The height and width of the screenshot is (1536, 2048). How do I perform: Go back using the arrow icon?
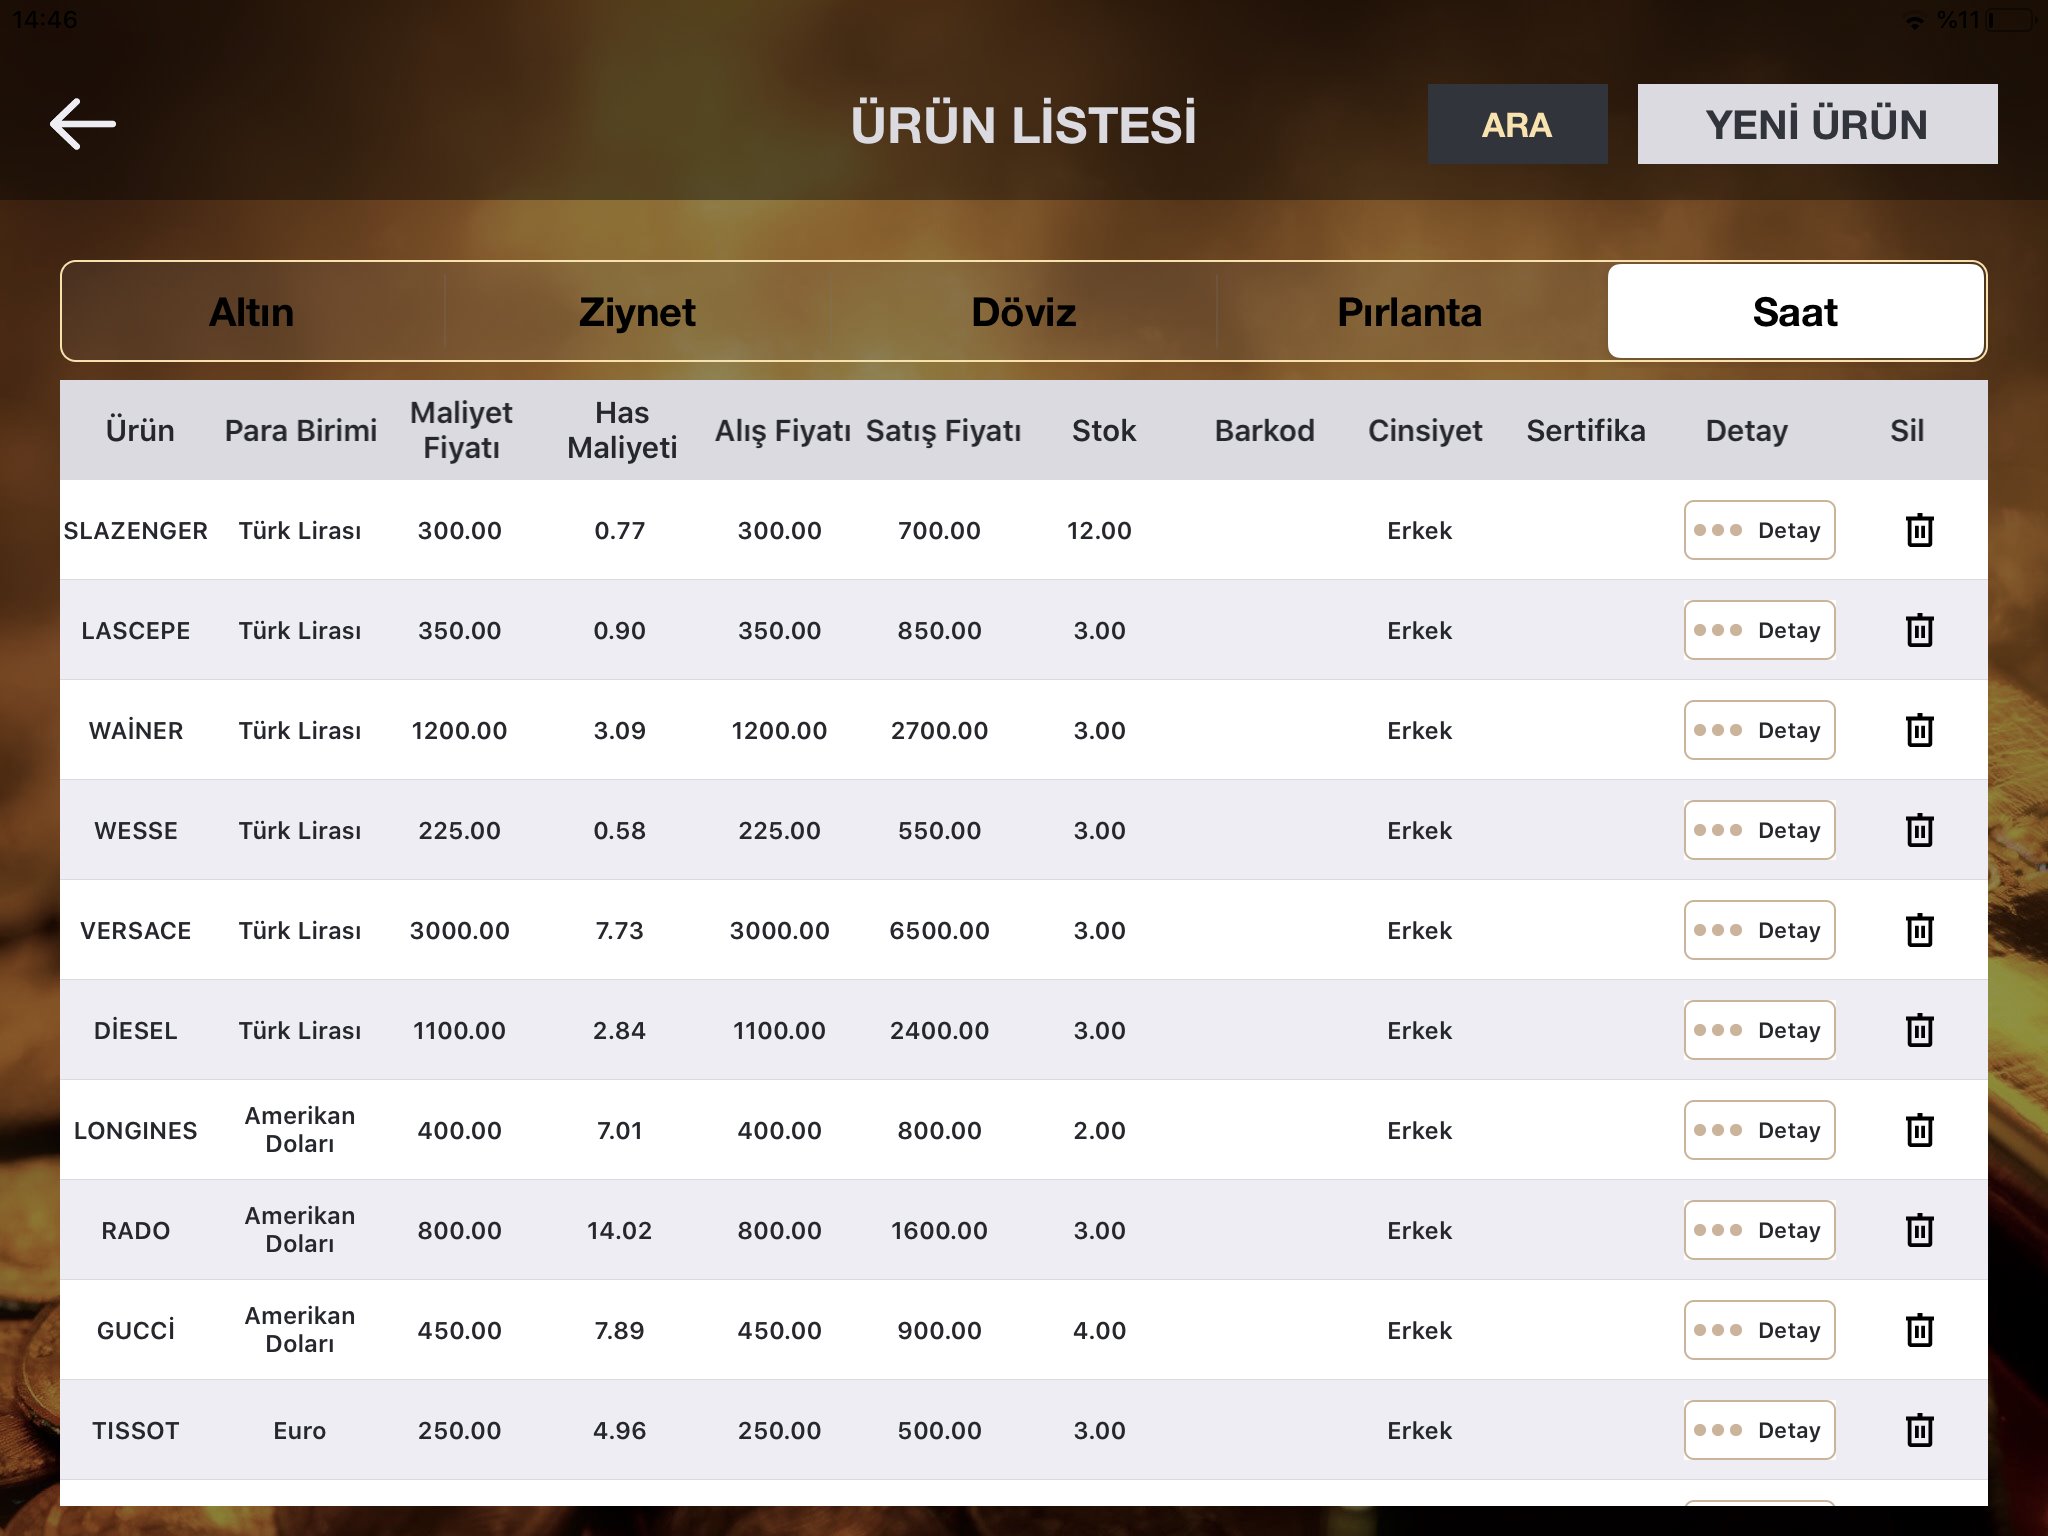tap(83, 124)
